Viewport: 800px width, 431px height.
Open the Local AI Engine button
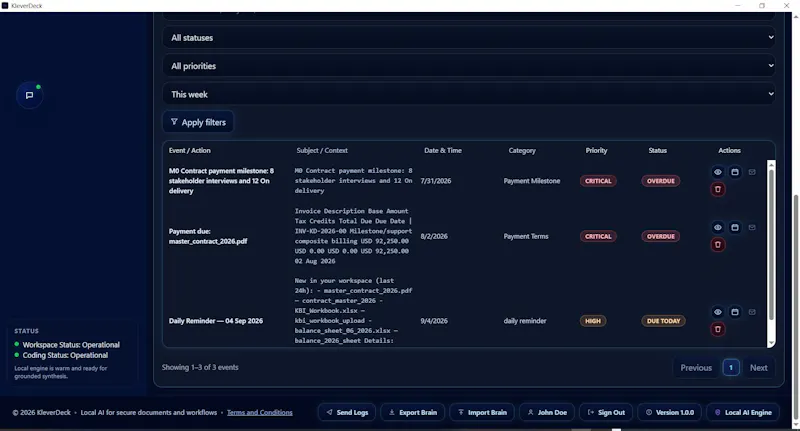click(743, 412)
